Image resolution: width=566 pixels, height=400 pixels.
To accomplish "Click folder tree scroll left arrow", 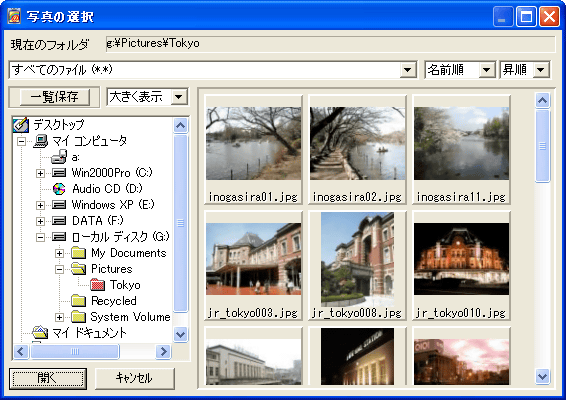I will pyautogui.click(x=21, y=351).
